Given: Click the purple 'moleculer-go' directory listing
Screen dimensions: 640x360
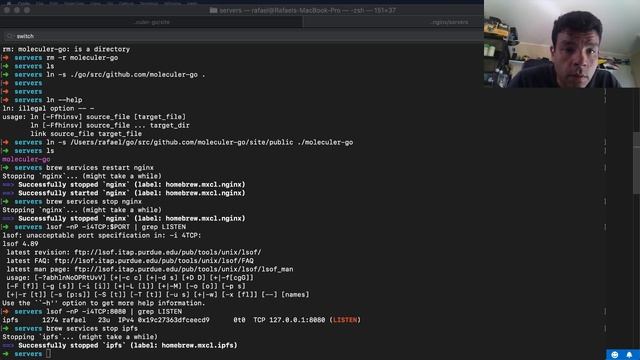Looking at the screenshot, I should click(26, 159).
